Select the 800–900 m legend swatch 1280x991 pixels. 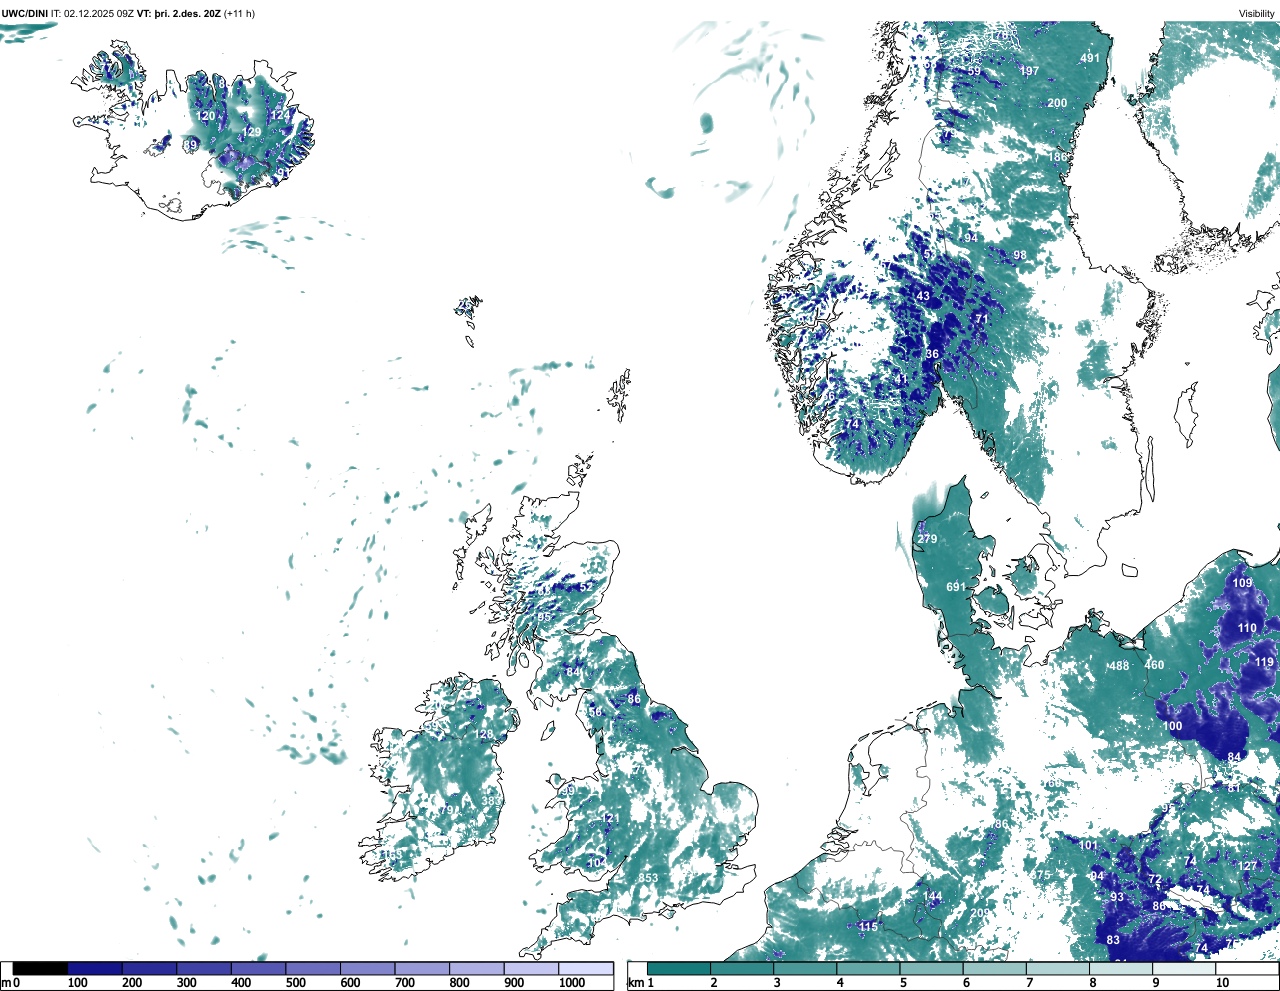477,968
